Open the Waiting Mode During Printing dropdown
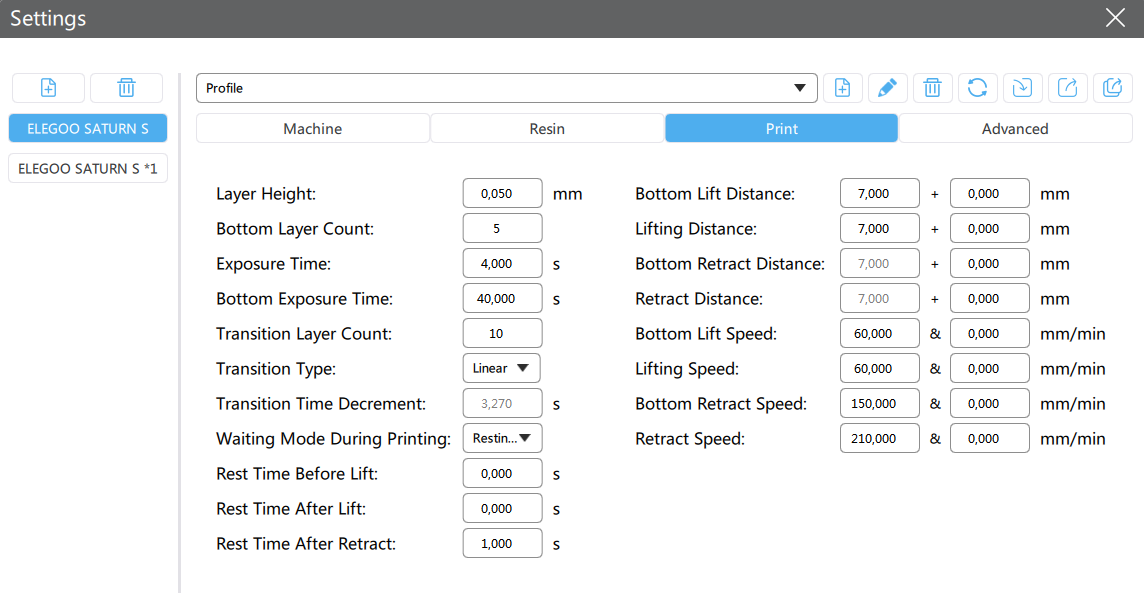Viewport: 1144px width, 616px height. (x=502, y=438)
